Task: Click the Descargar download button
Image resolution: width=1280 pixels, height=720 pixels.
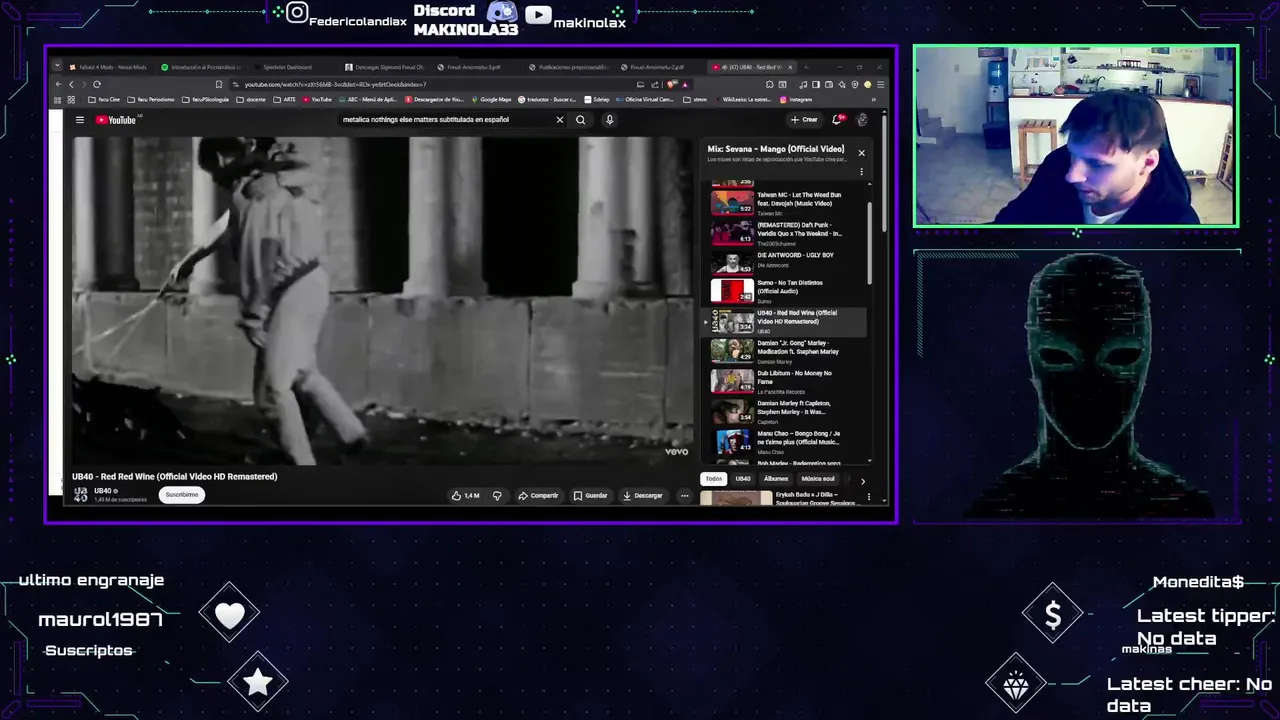Action: tap(642, 495)
